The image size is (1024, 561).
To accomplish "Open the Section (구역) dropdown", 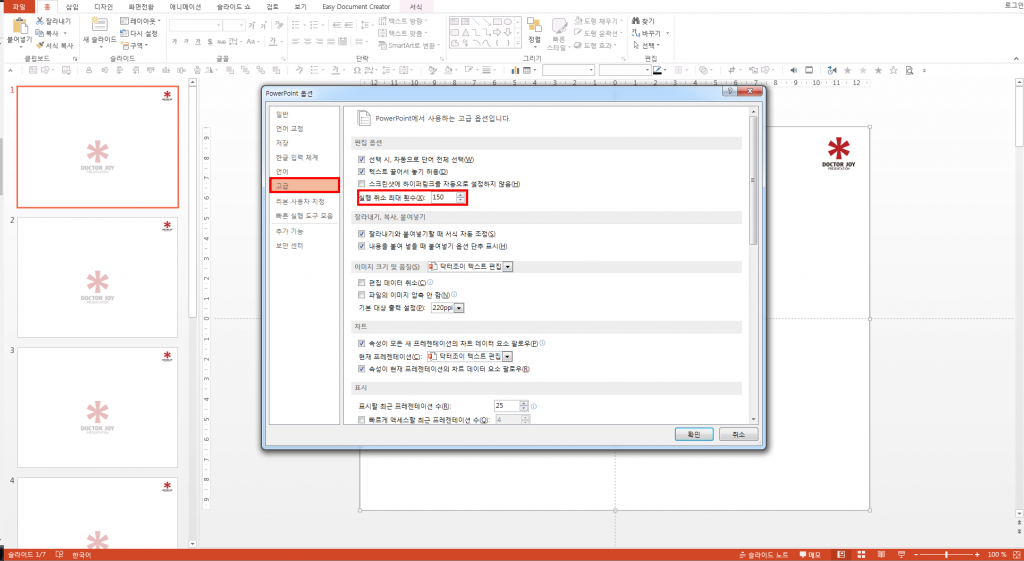I will [135, 46].
